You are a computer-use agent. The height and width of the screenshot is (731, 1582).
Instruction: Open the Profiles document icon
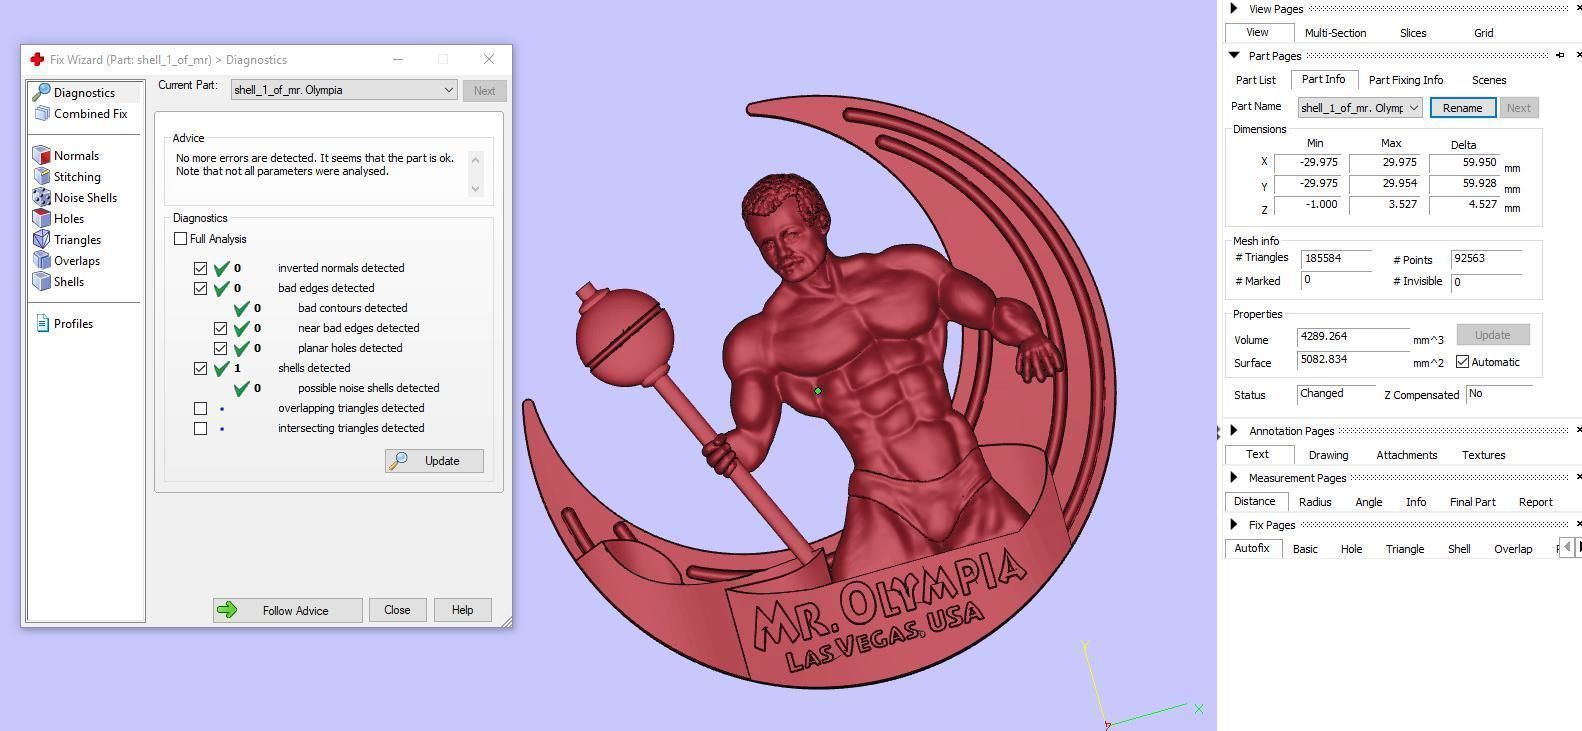point(42,323)
